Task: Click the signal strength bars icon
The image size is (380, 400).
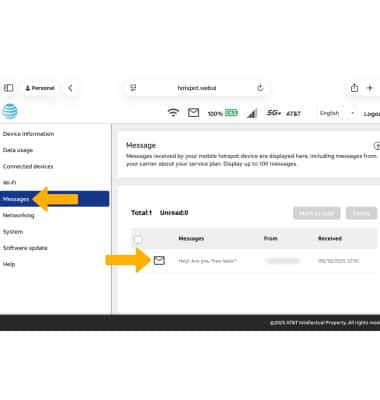Action: tap(252, 113)
